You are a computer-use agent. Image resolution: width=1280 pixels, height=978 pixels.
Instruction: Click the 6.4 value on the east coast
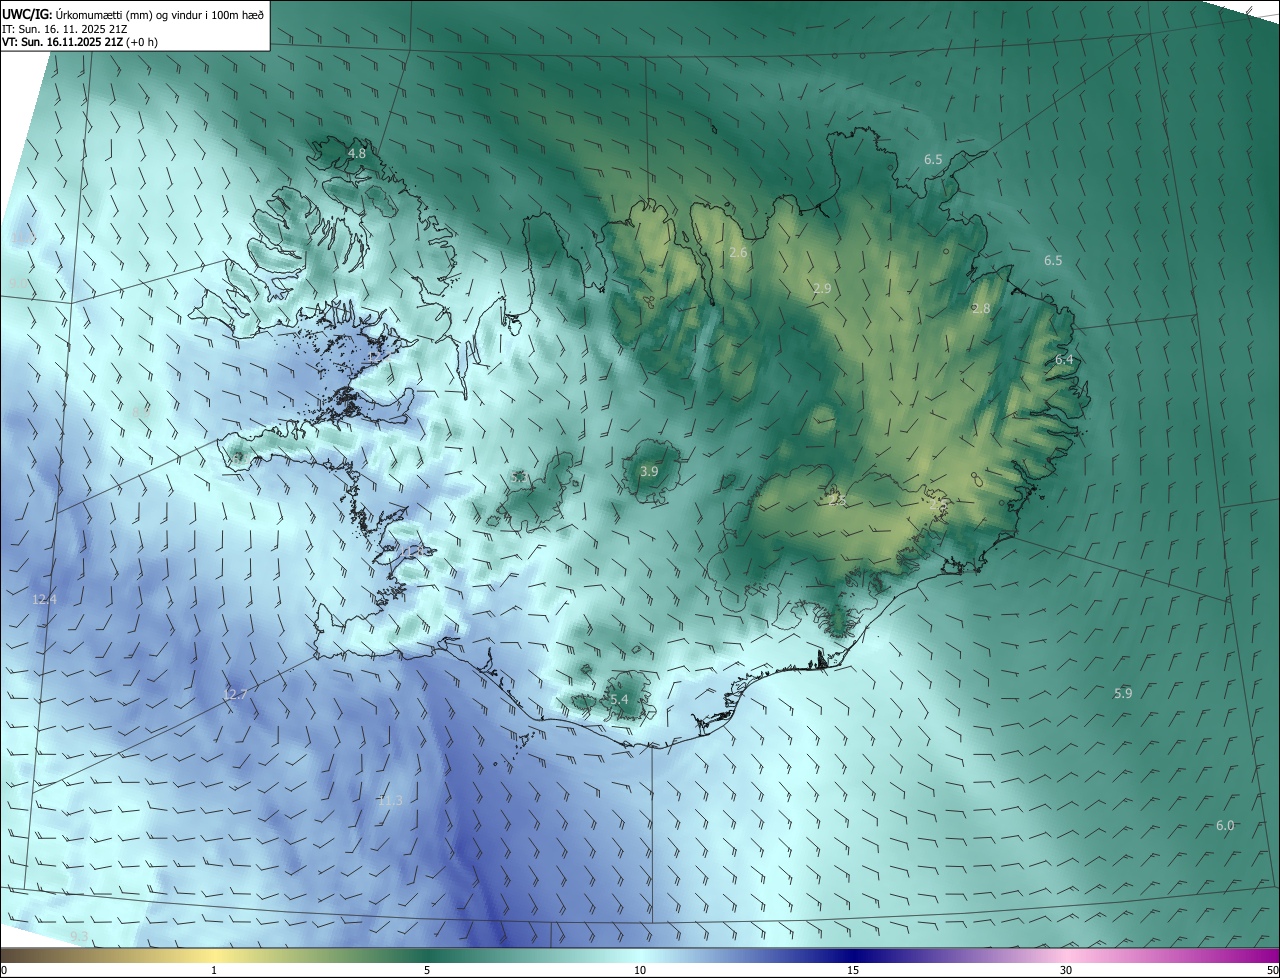point(1064,360)
